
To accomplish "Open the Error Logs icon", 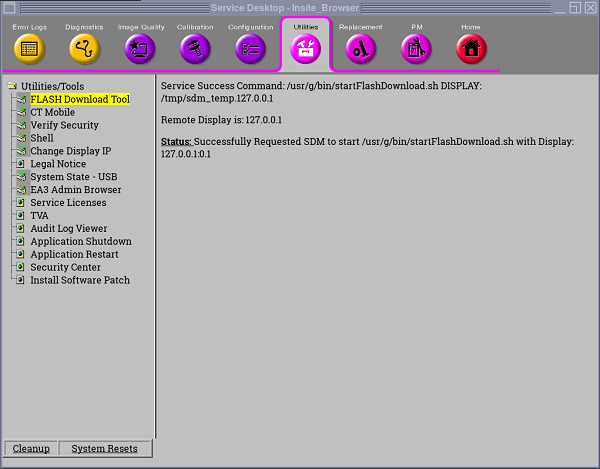I will pos(29,47).
